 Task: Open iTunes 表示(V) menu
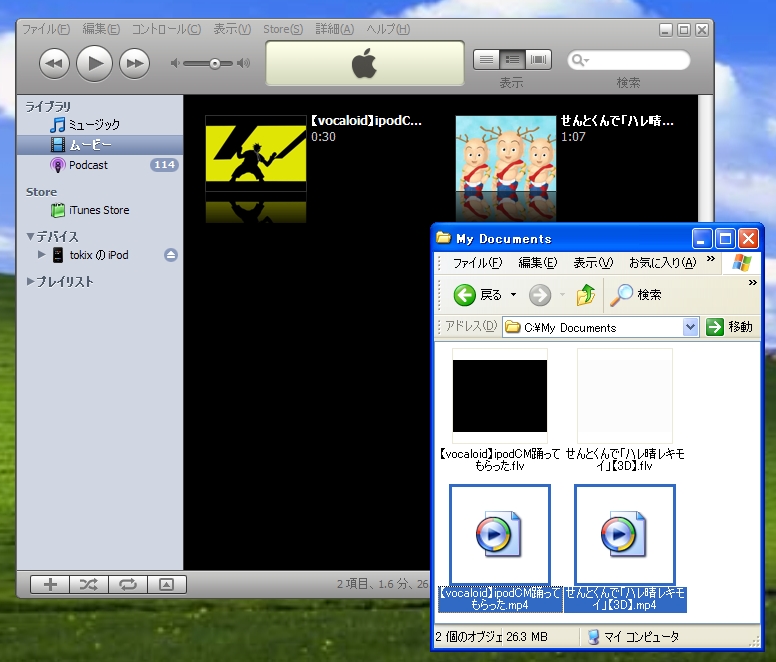[x=232, y=29]
